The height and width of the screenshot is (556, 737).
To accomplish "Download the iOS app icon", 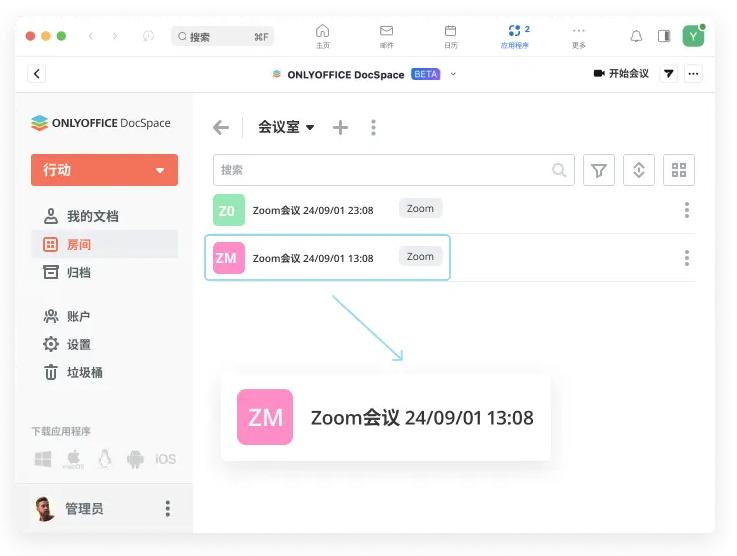I will point(165,459).
